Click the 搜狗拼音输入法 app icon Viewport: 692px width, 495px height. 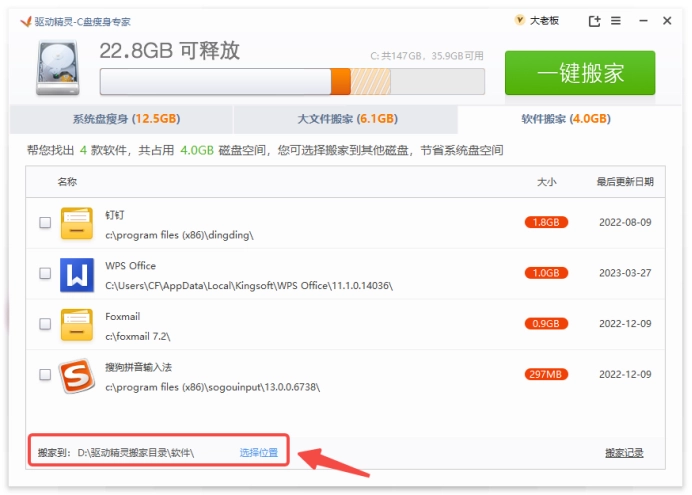[76, 375]
